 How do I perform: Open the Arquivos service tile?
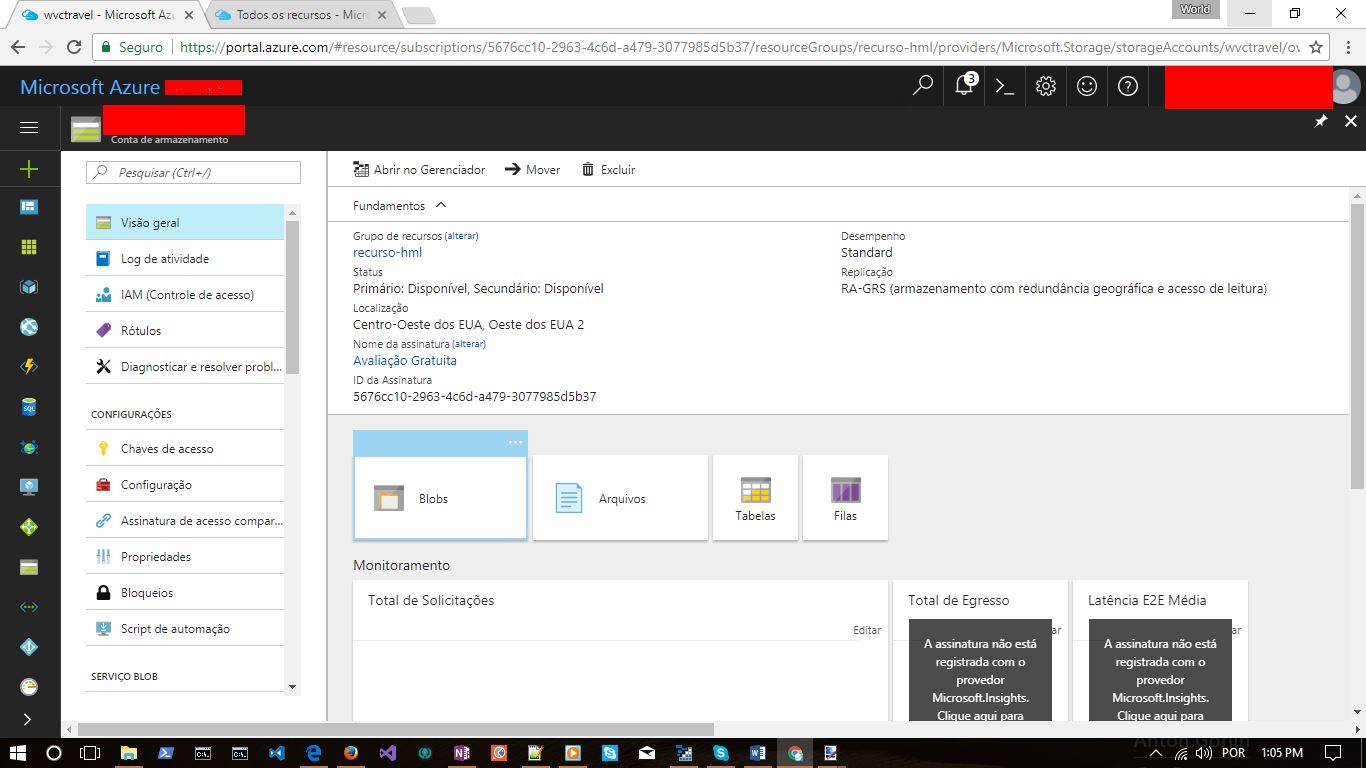tap(620, 498)
